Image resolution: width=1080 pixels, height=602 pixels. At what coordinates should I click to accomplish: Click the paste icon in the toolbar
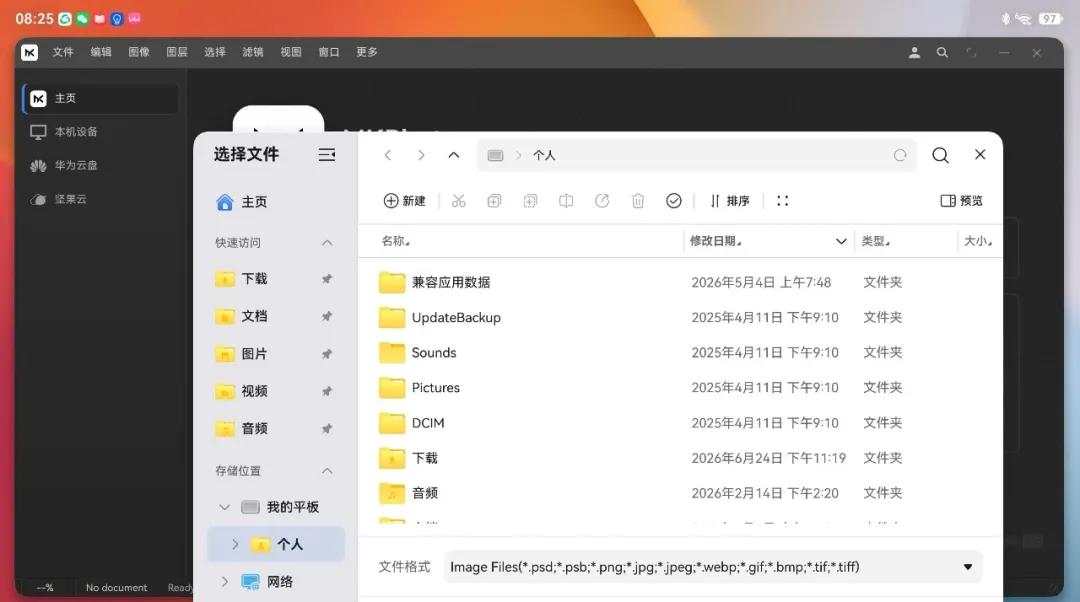tap(530, 200)
